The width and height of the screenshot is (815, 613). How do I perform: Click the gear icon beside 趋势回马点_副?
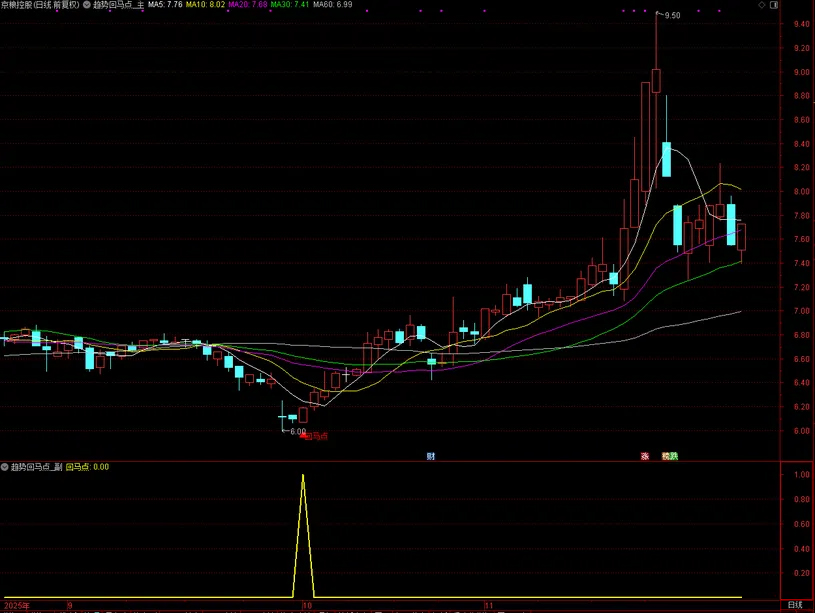(5, 466)
